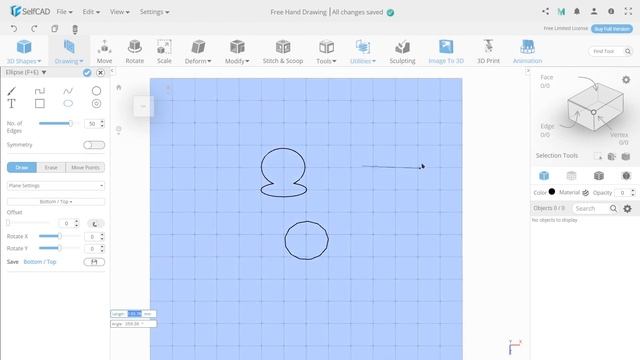Open the File menu
The height and width of the screenshot is (360, 640).
(x=64, y=12)
